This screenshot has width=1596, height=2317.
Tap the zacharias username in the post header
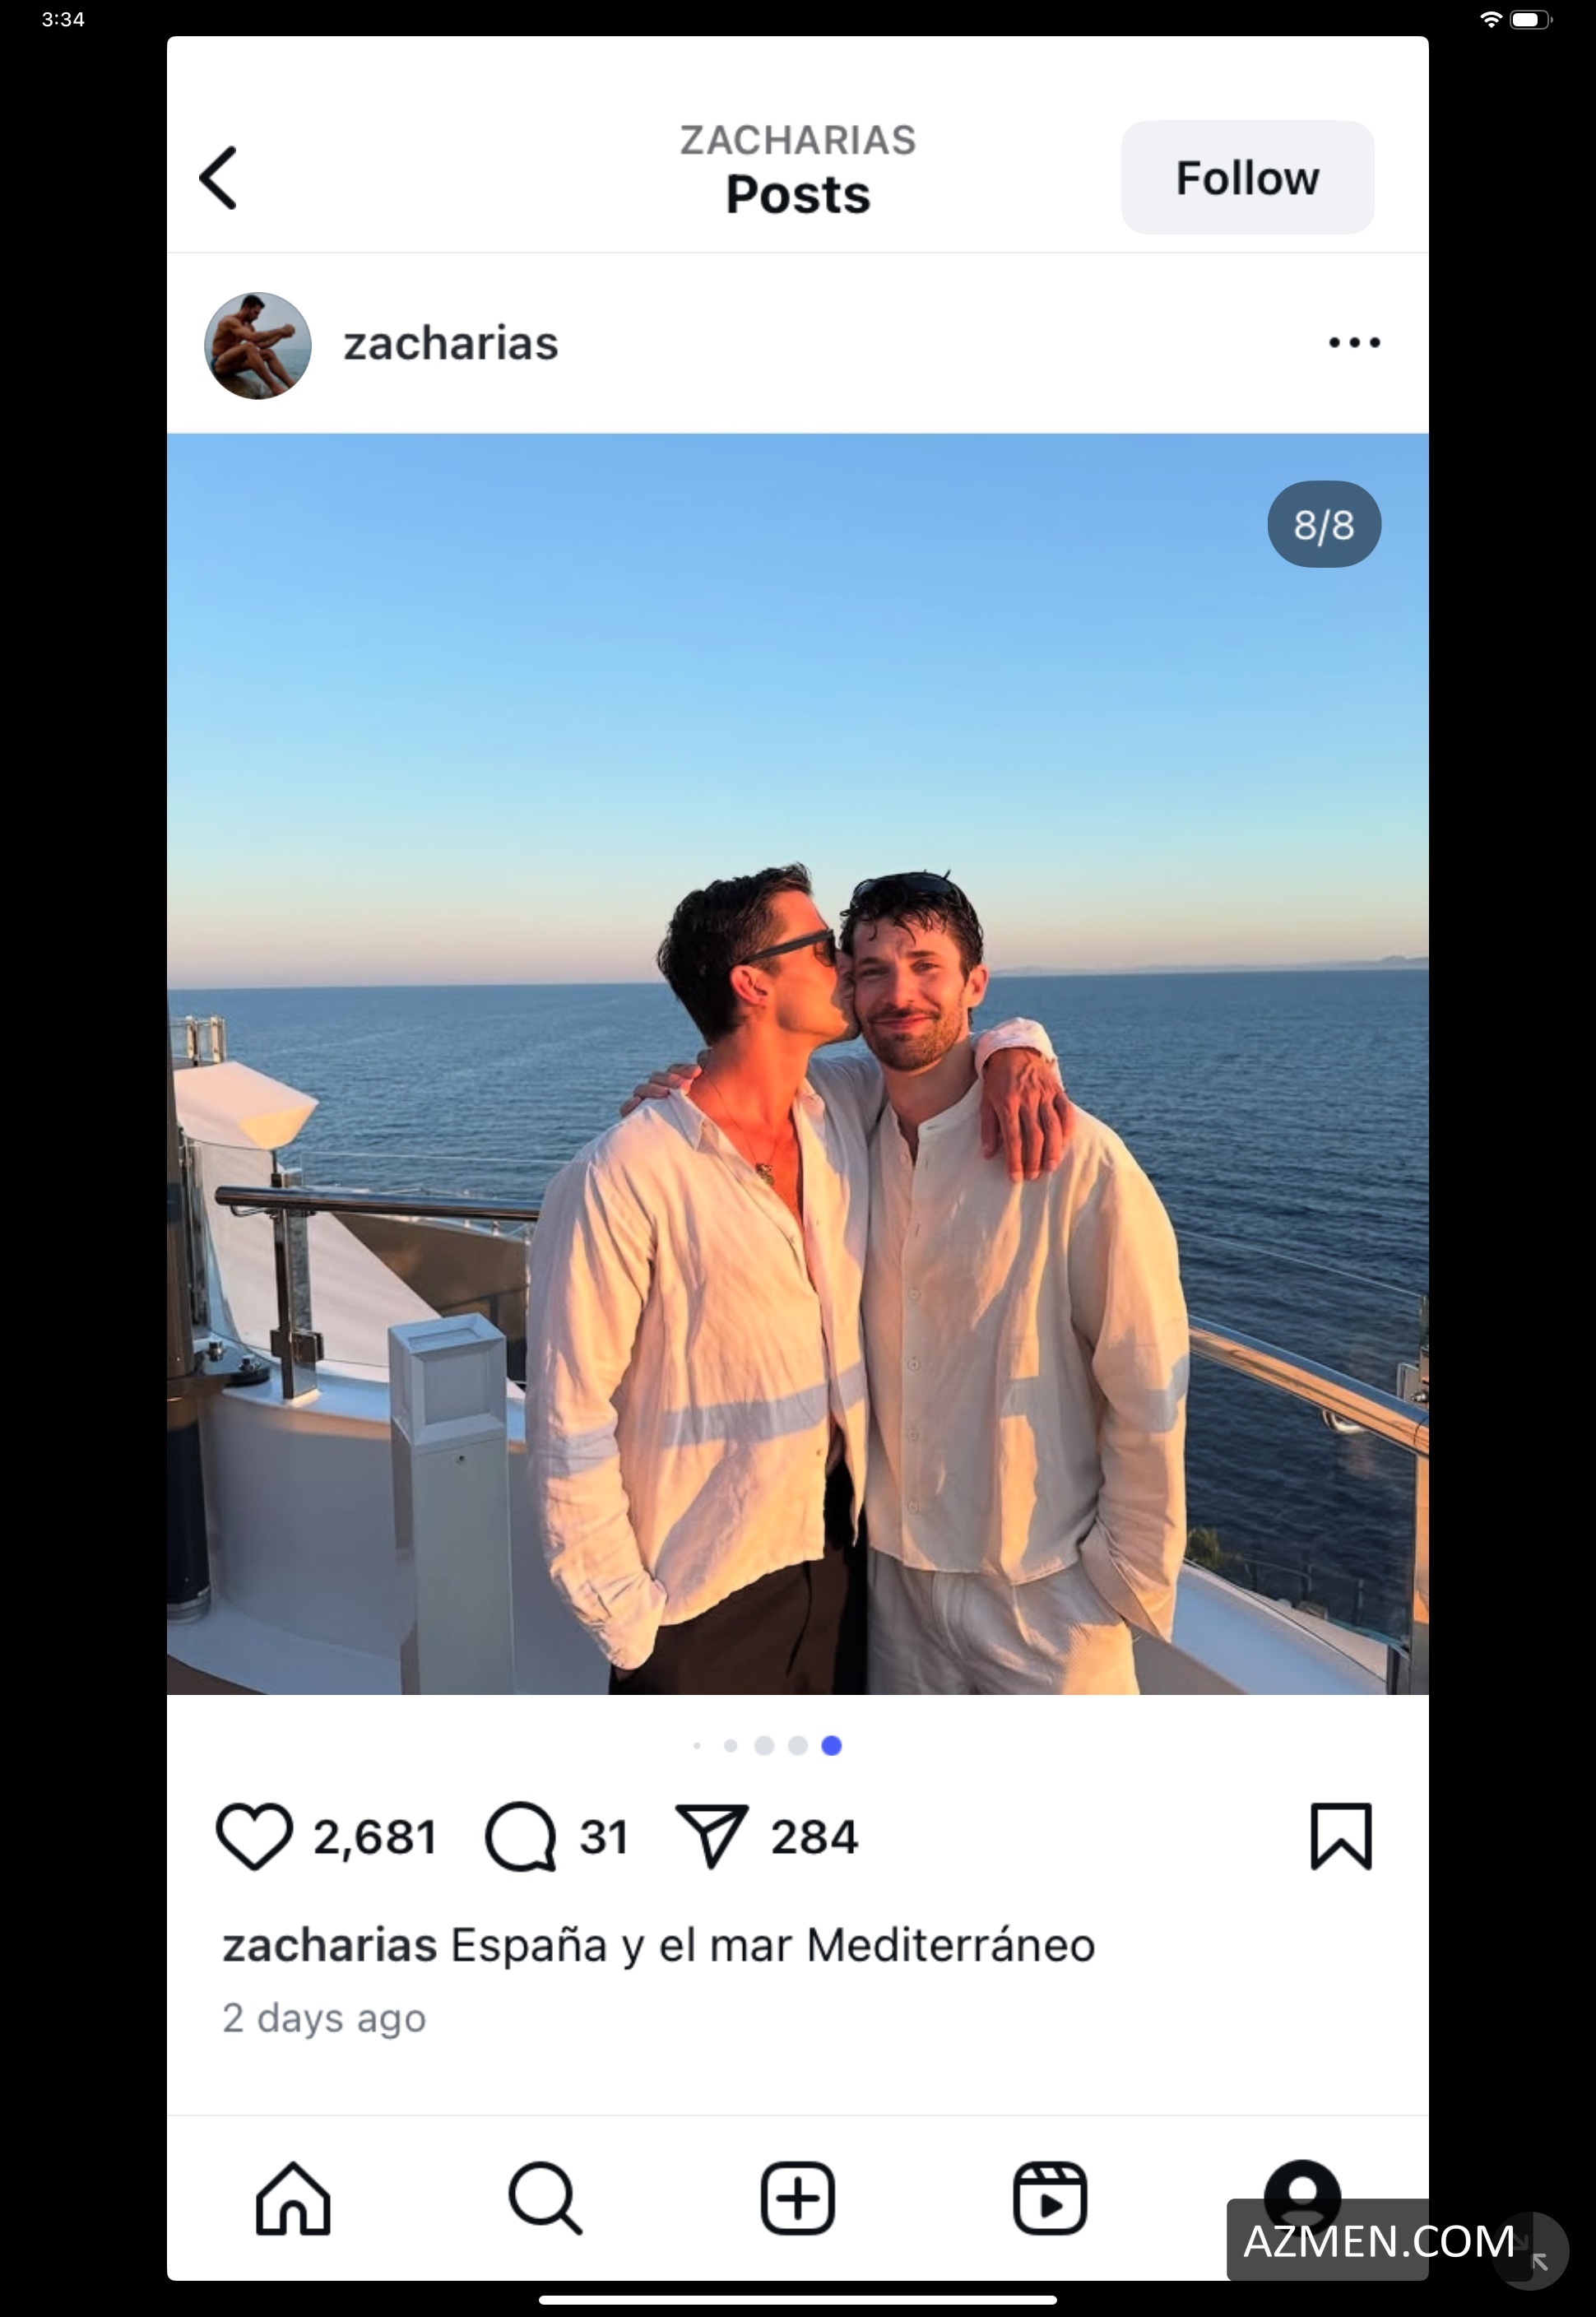coord(451,344)
